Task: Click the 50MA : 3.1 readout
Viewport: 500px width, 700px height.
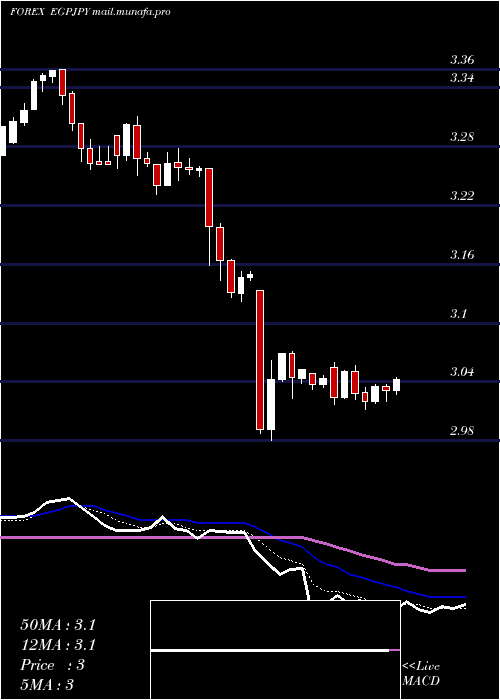Action: 58,625
